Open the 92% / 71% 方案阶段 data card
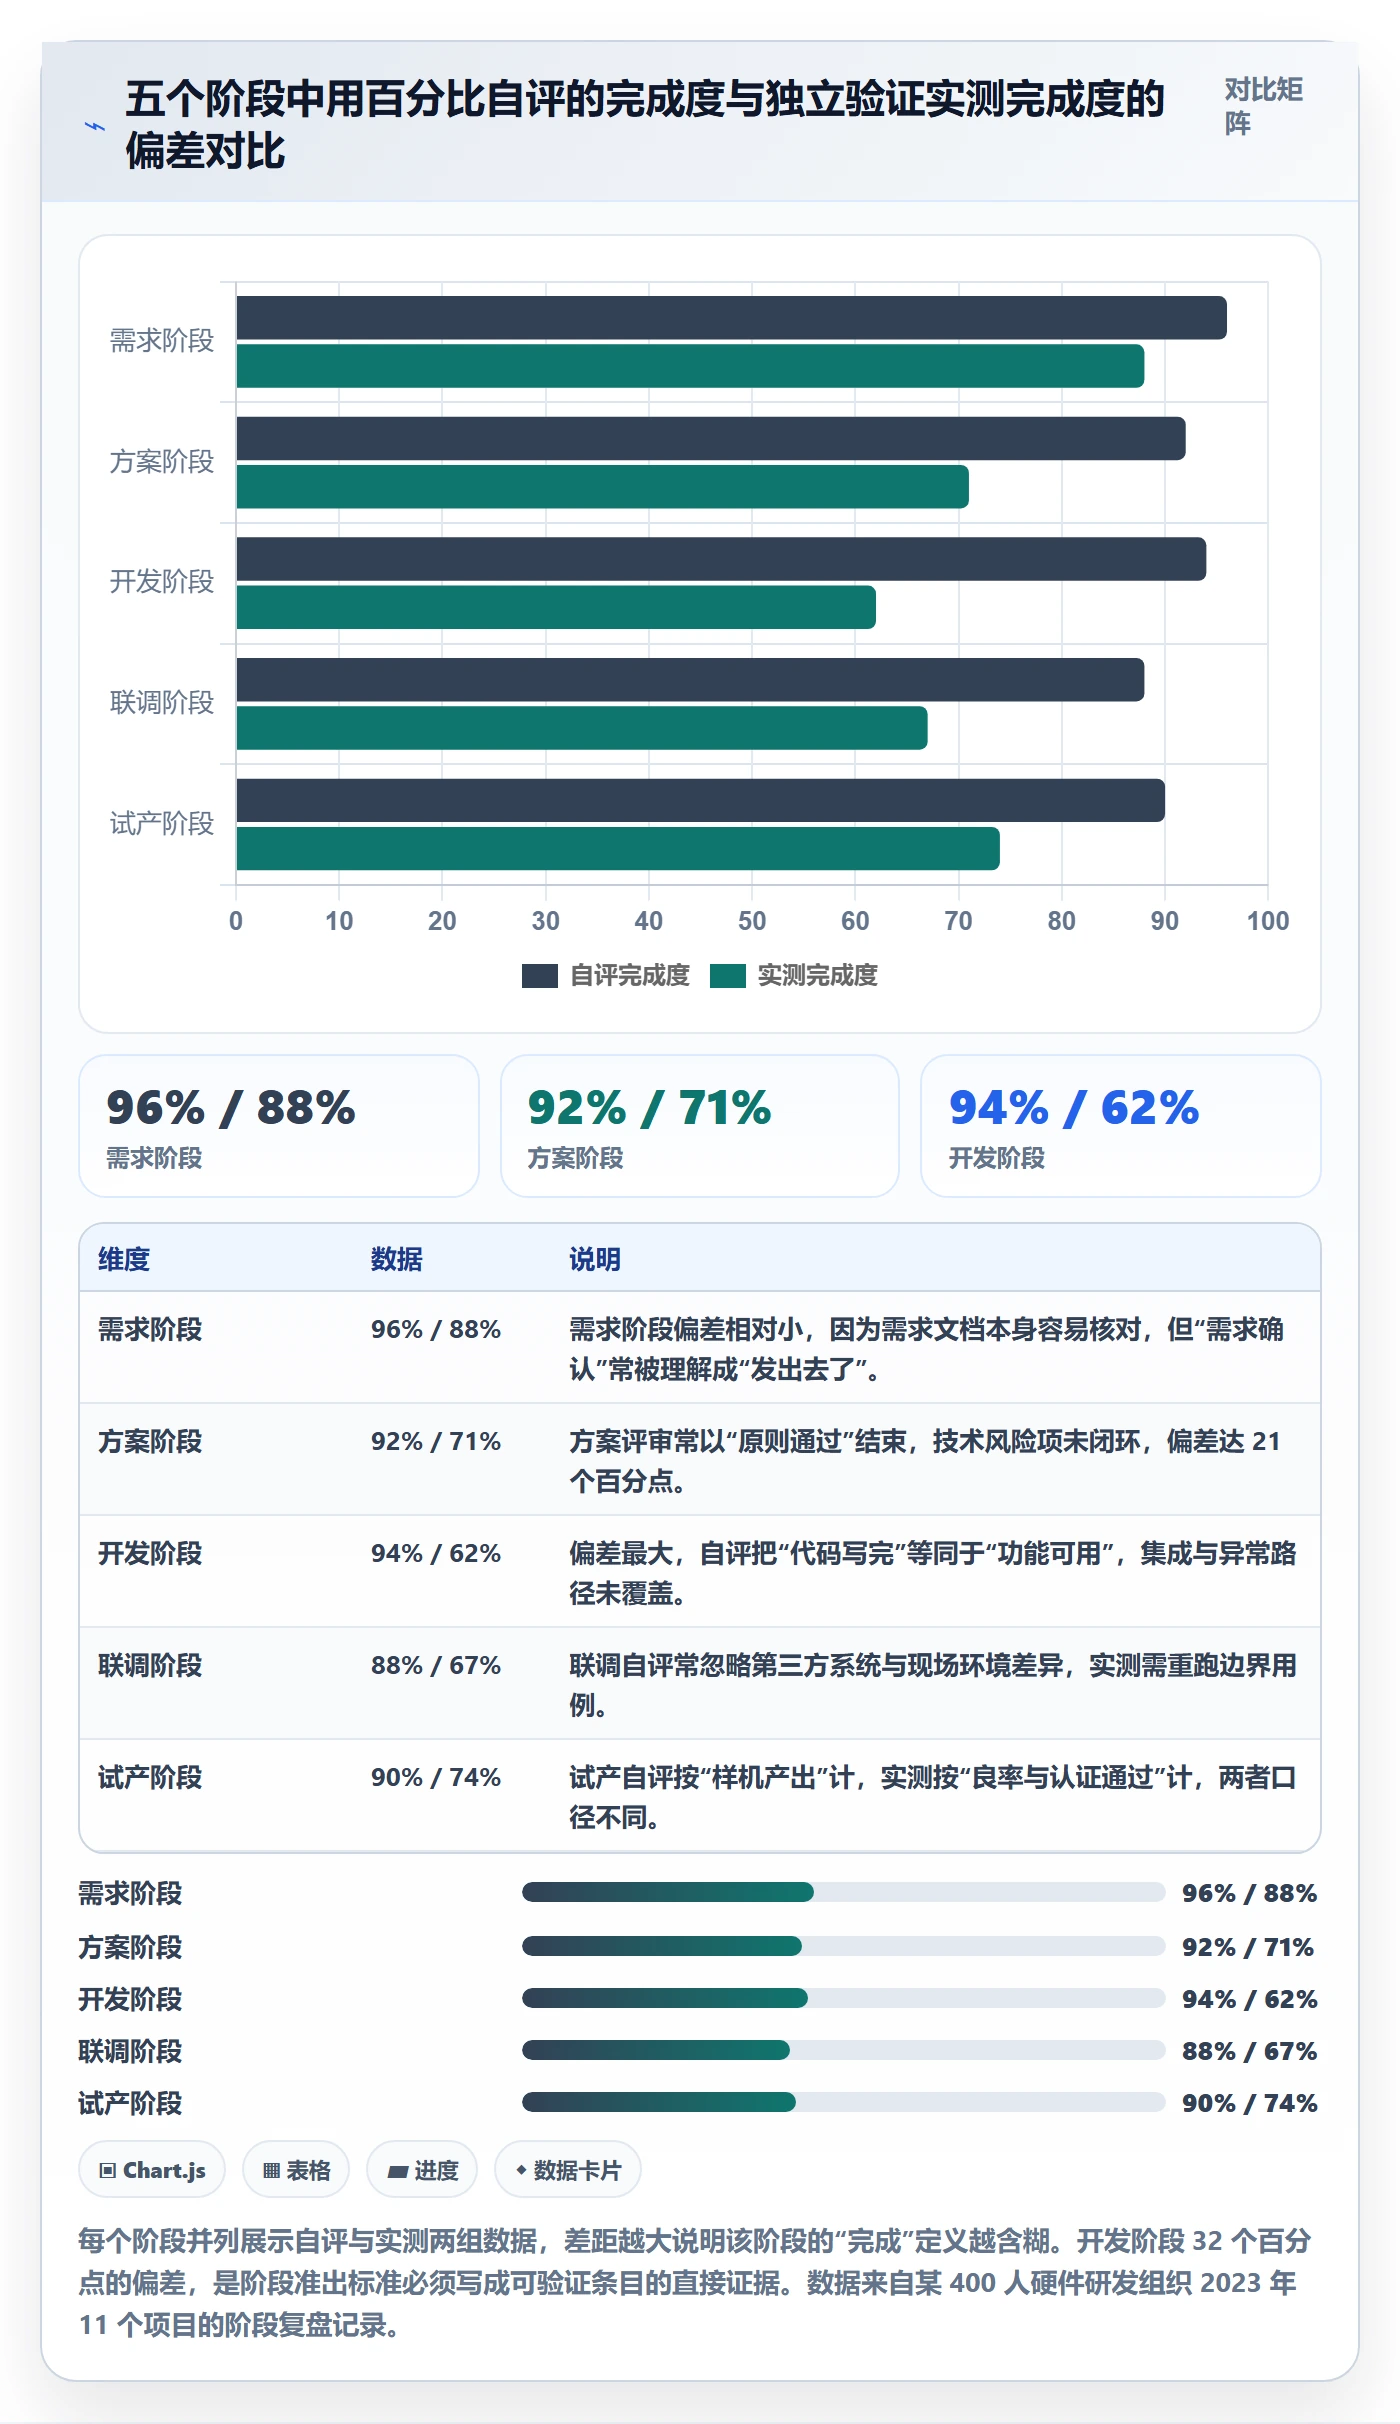The image size is (1400, 2424). point(700,1126)
